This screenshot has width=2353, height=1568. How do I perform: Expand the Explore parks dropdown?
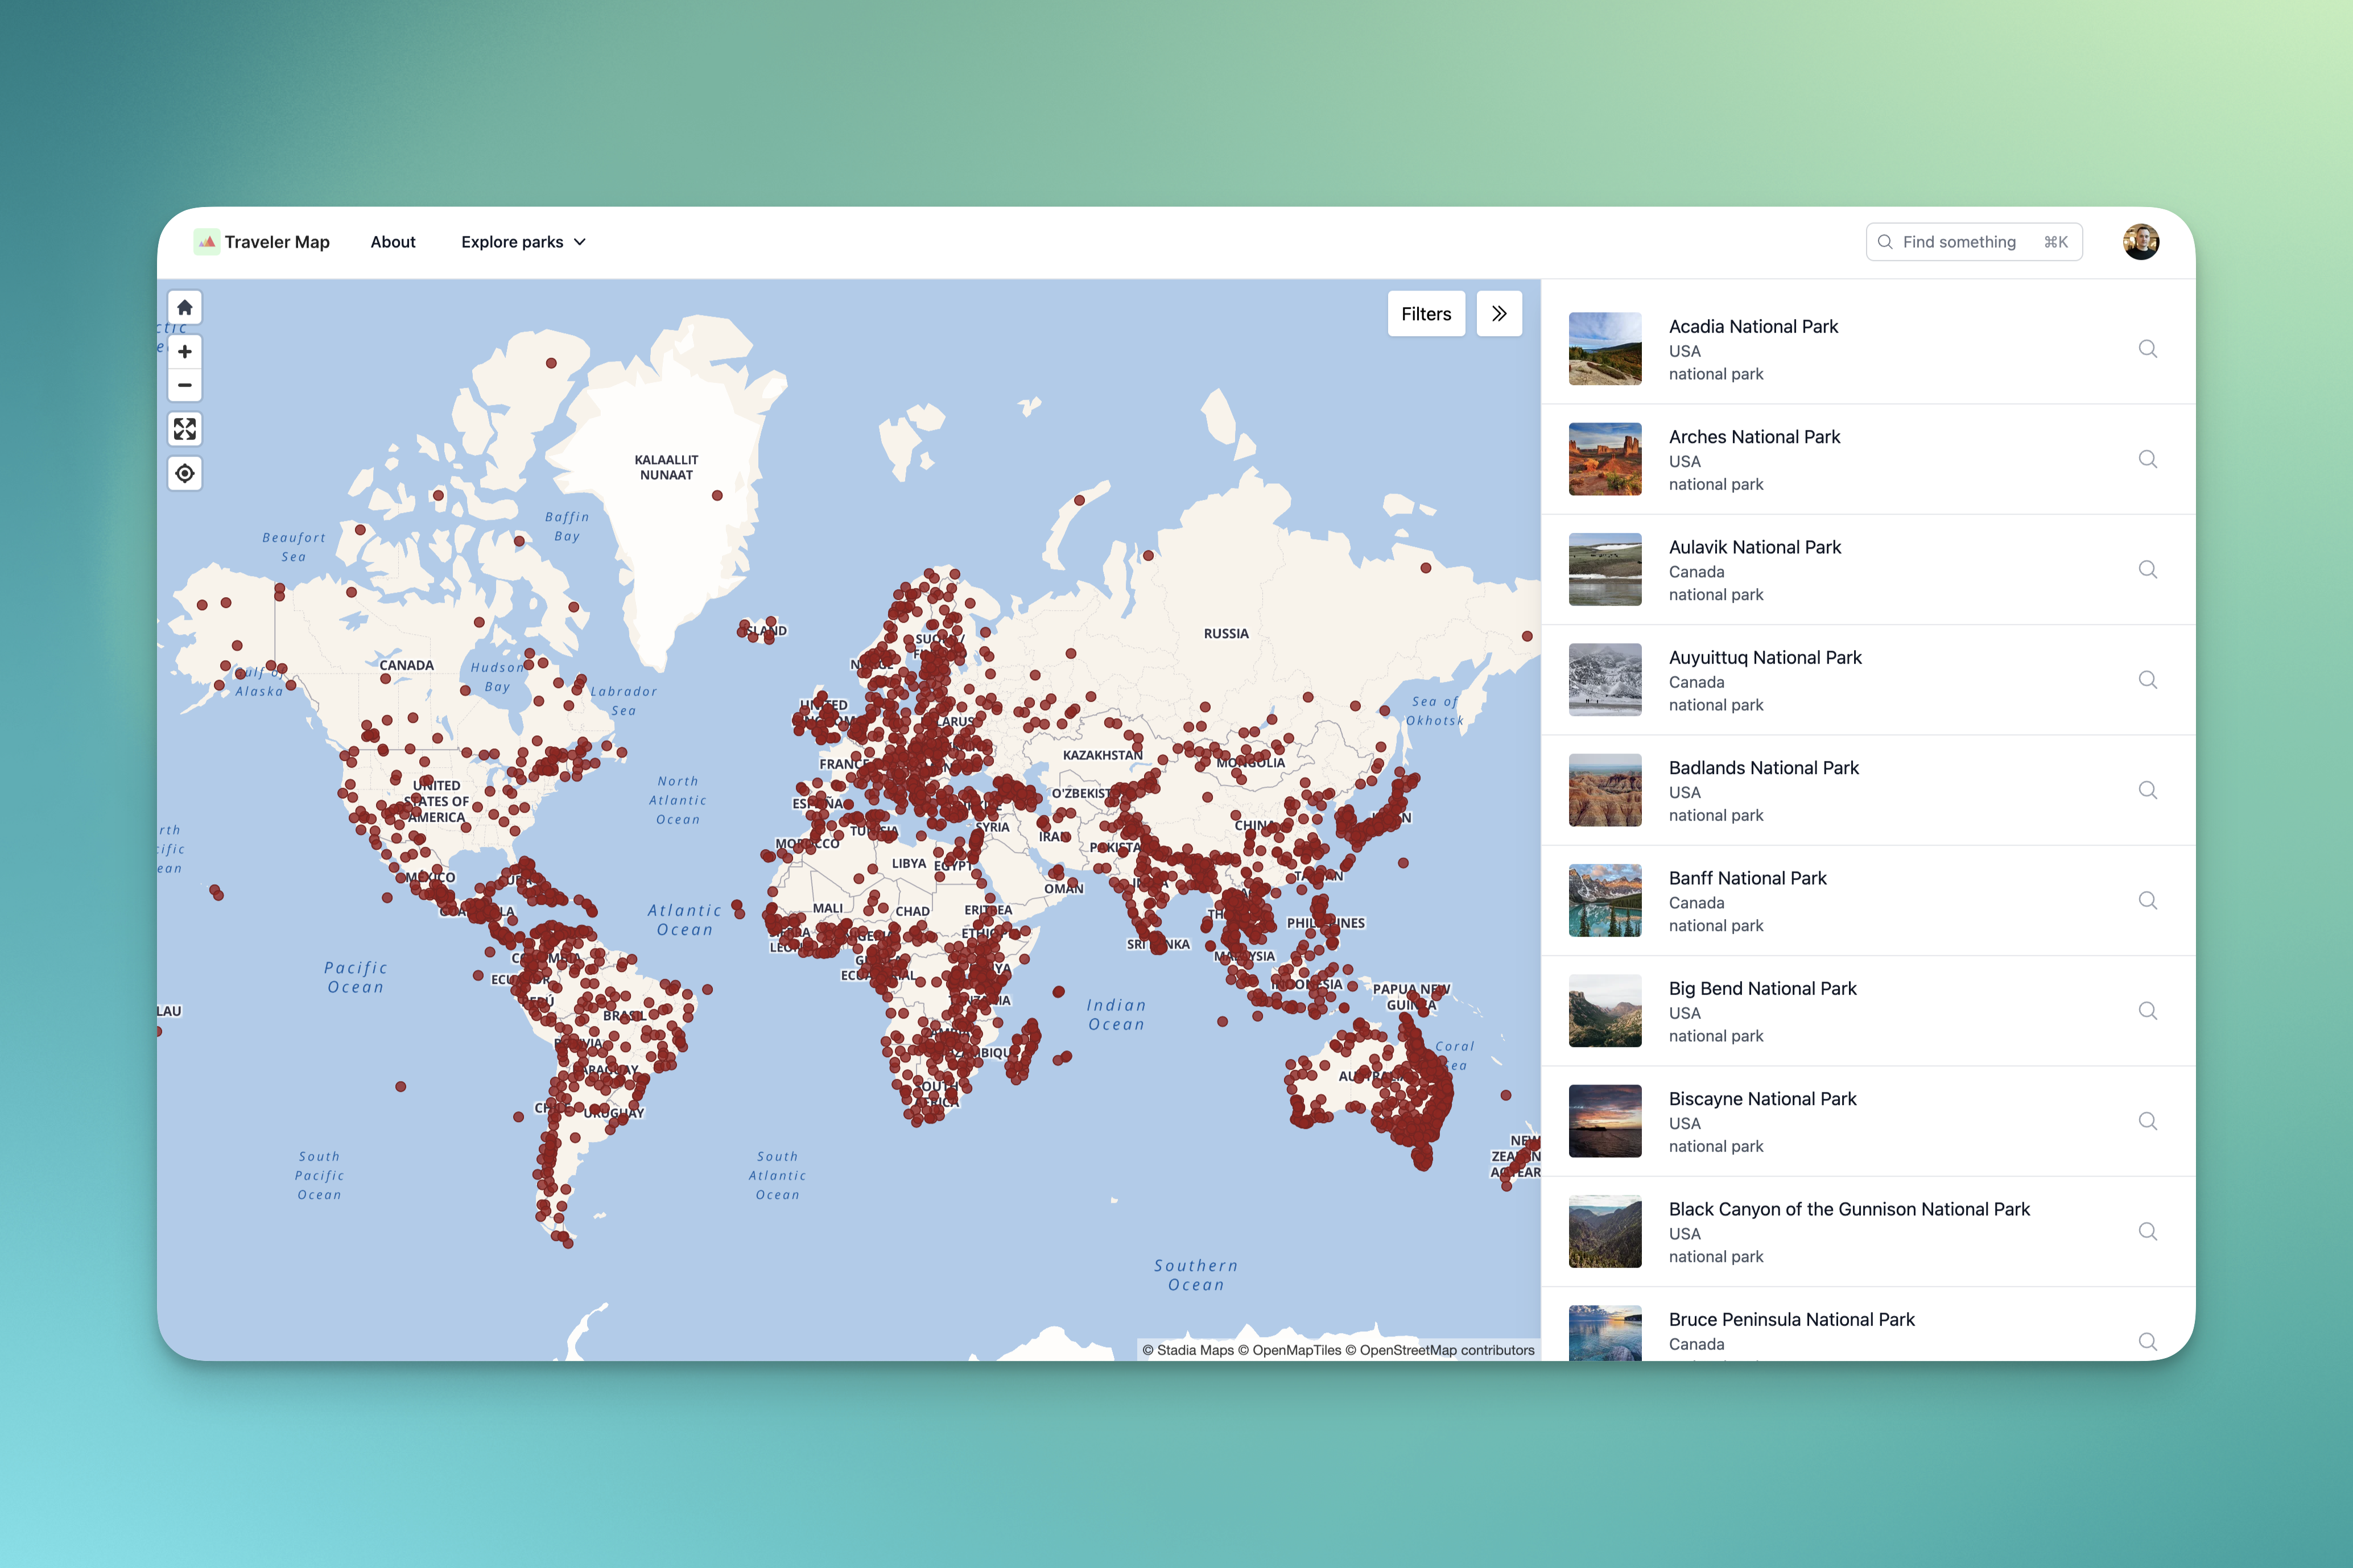click(523, 242)
